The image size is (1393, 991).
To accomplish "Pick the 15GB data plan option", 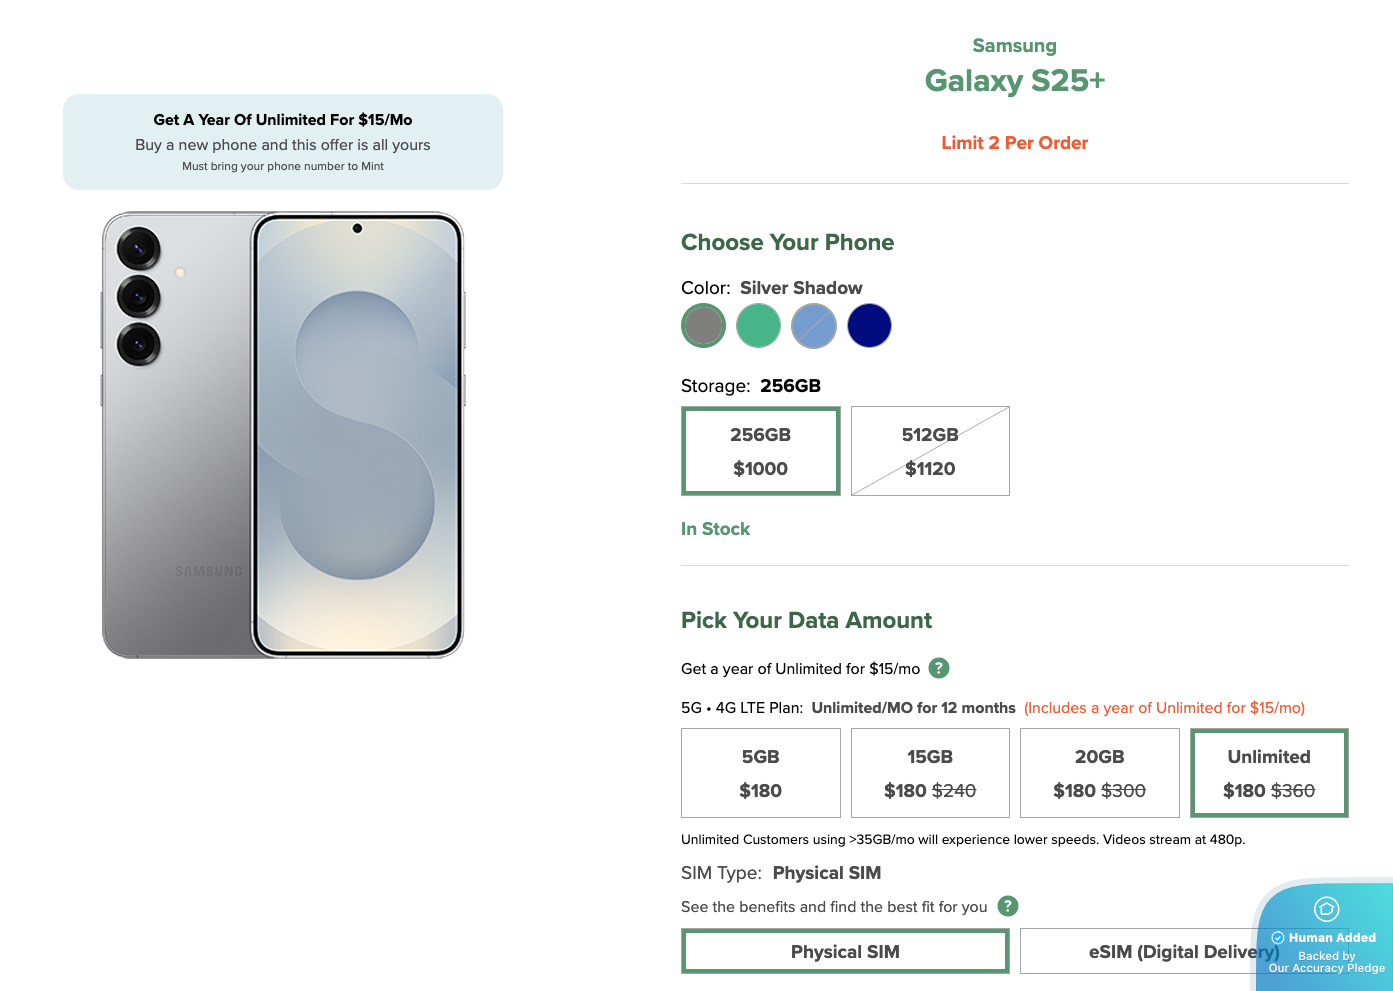I will coord(930,773).
